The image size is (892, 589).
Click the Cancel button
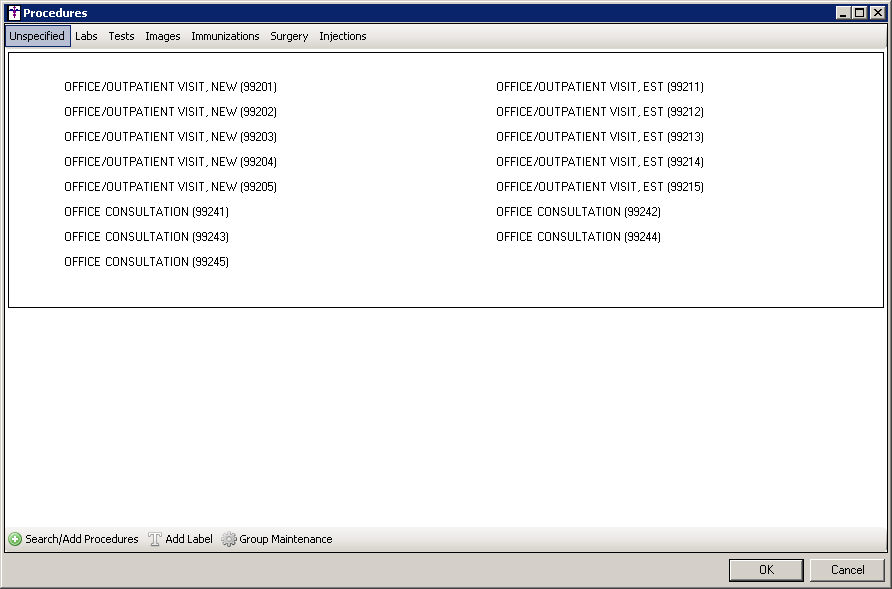[847, 570]
